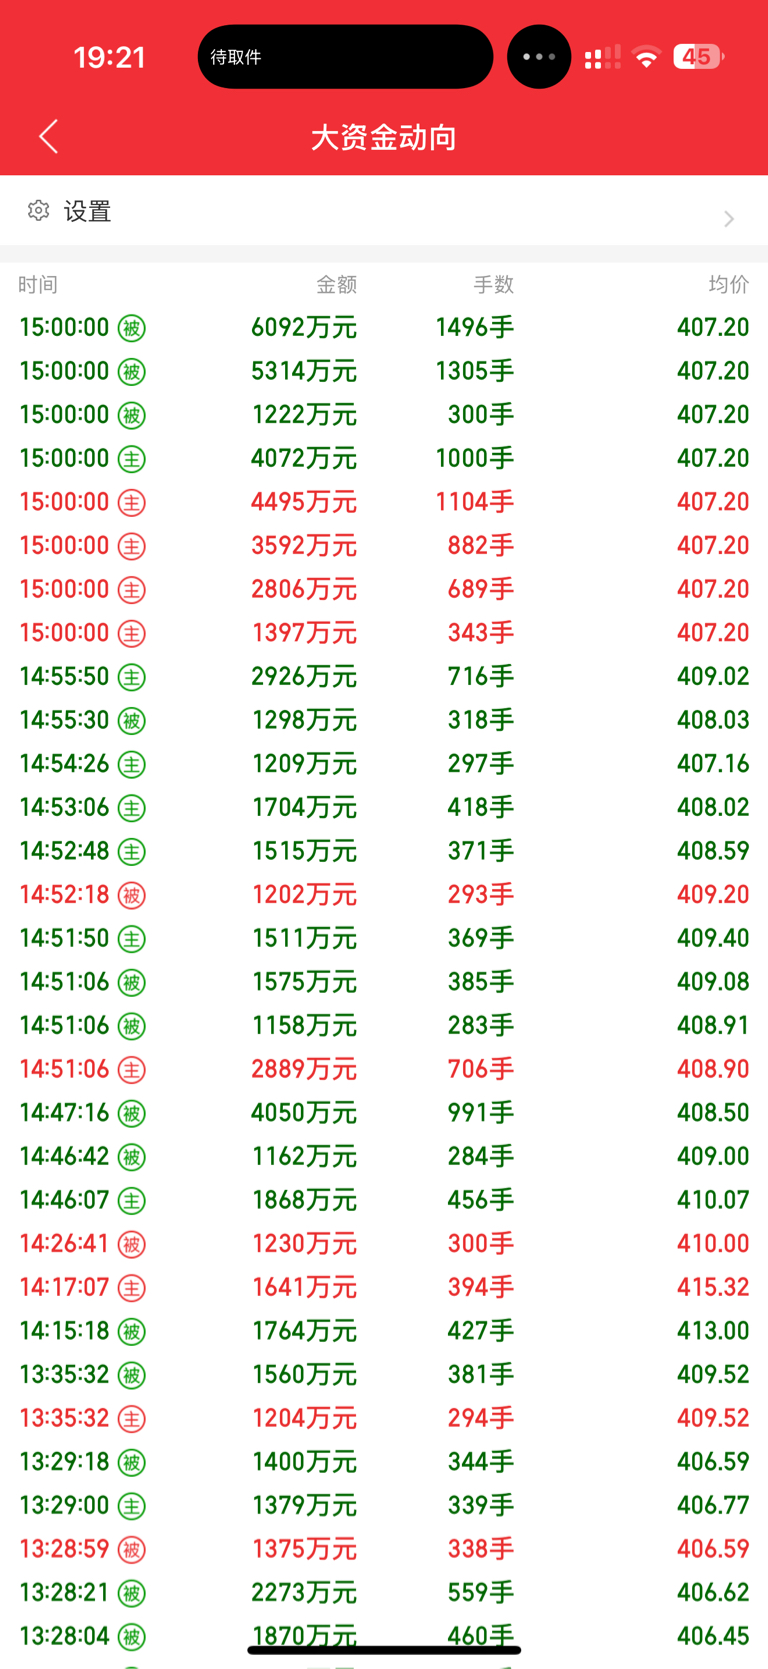Select the 2273万元 row at 13:28:21
Viewport: 768px width, 1669px height.
(x=384, y=1593)
